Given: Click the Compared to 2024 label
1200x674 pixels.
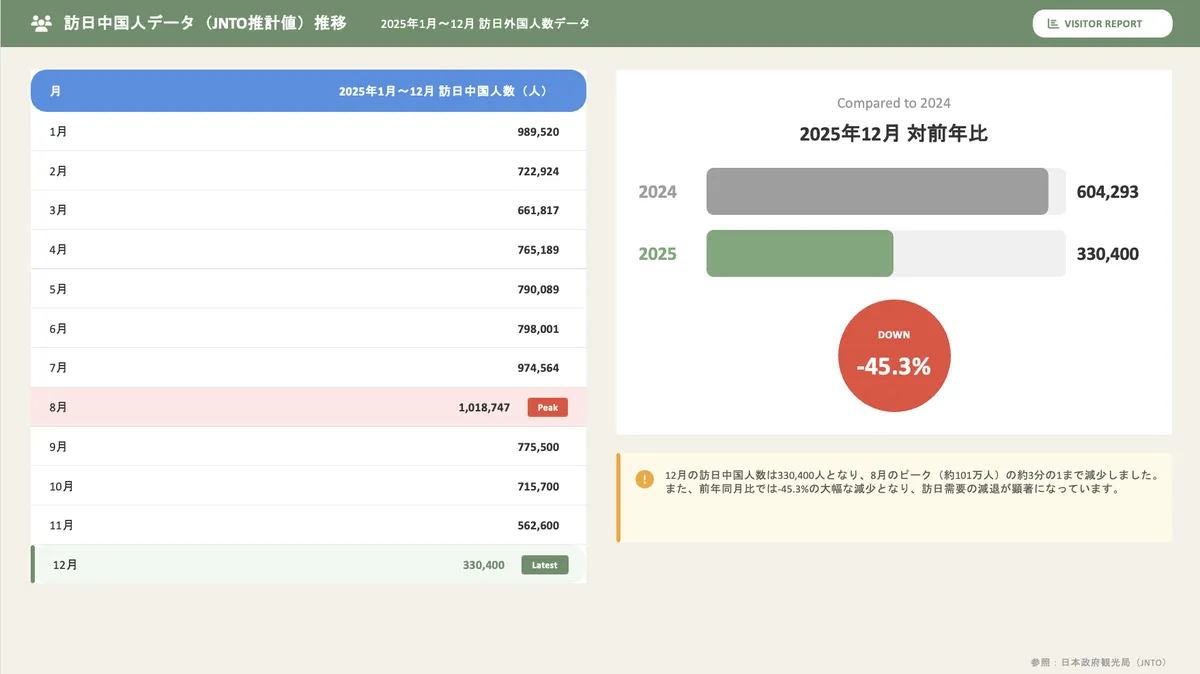Looking at the screenshot, I should (893, 103).
